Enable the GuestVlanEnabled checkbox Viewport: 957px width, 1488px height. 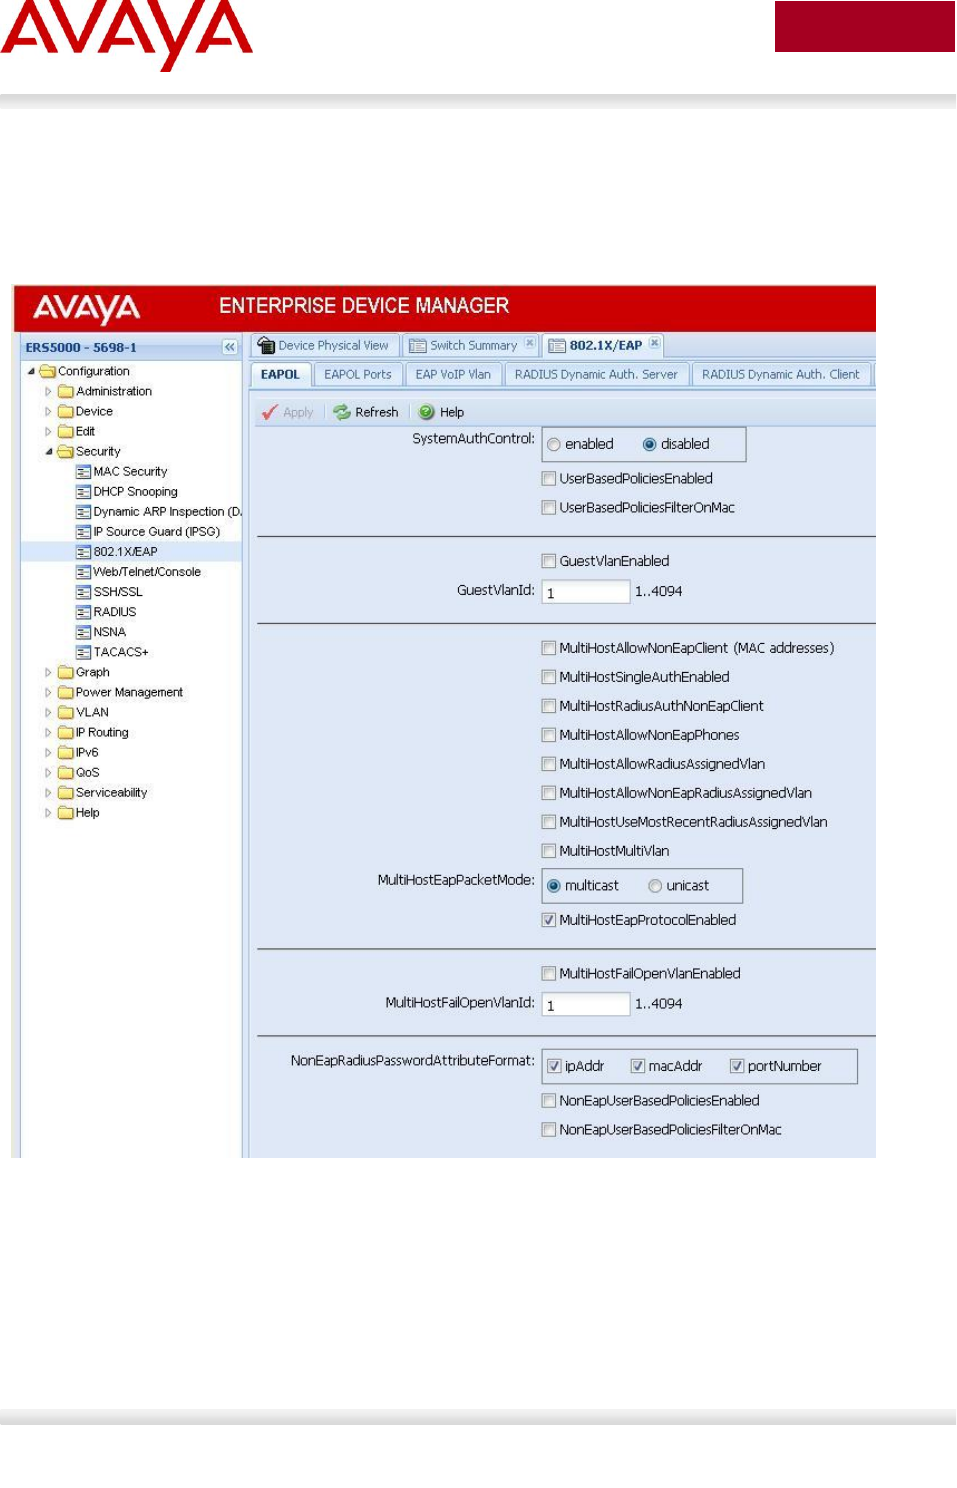click(549, 561)
